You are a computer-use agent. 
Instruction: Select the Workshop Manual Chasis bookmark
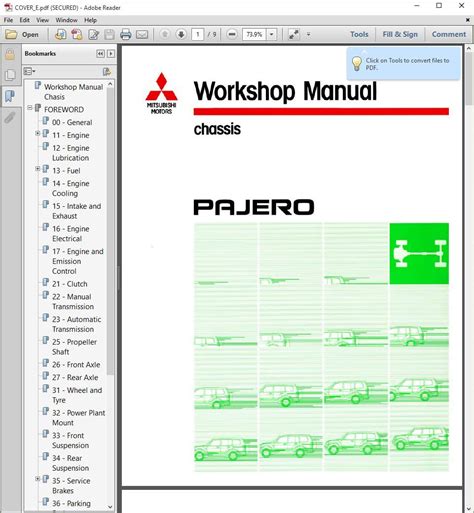click(73, 92)
